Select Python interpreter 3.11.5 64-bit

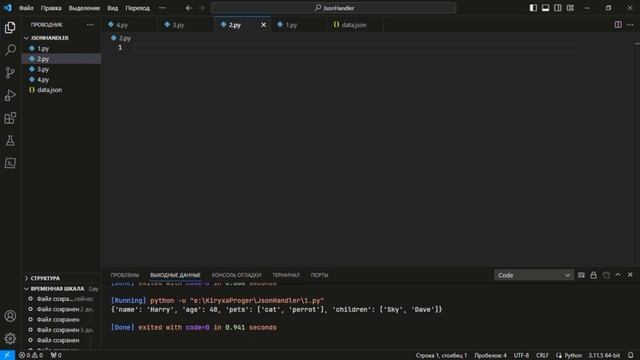pos(604,355)
